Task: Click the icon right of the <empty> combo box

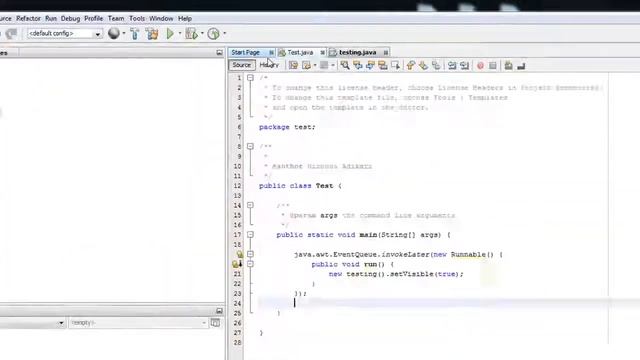Action: 215,322
